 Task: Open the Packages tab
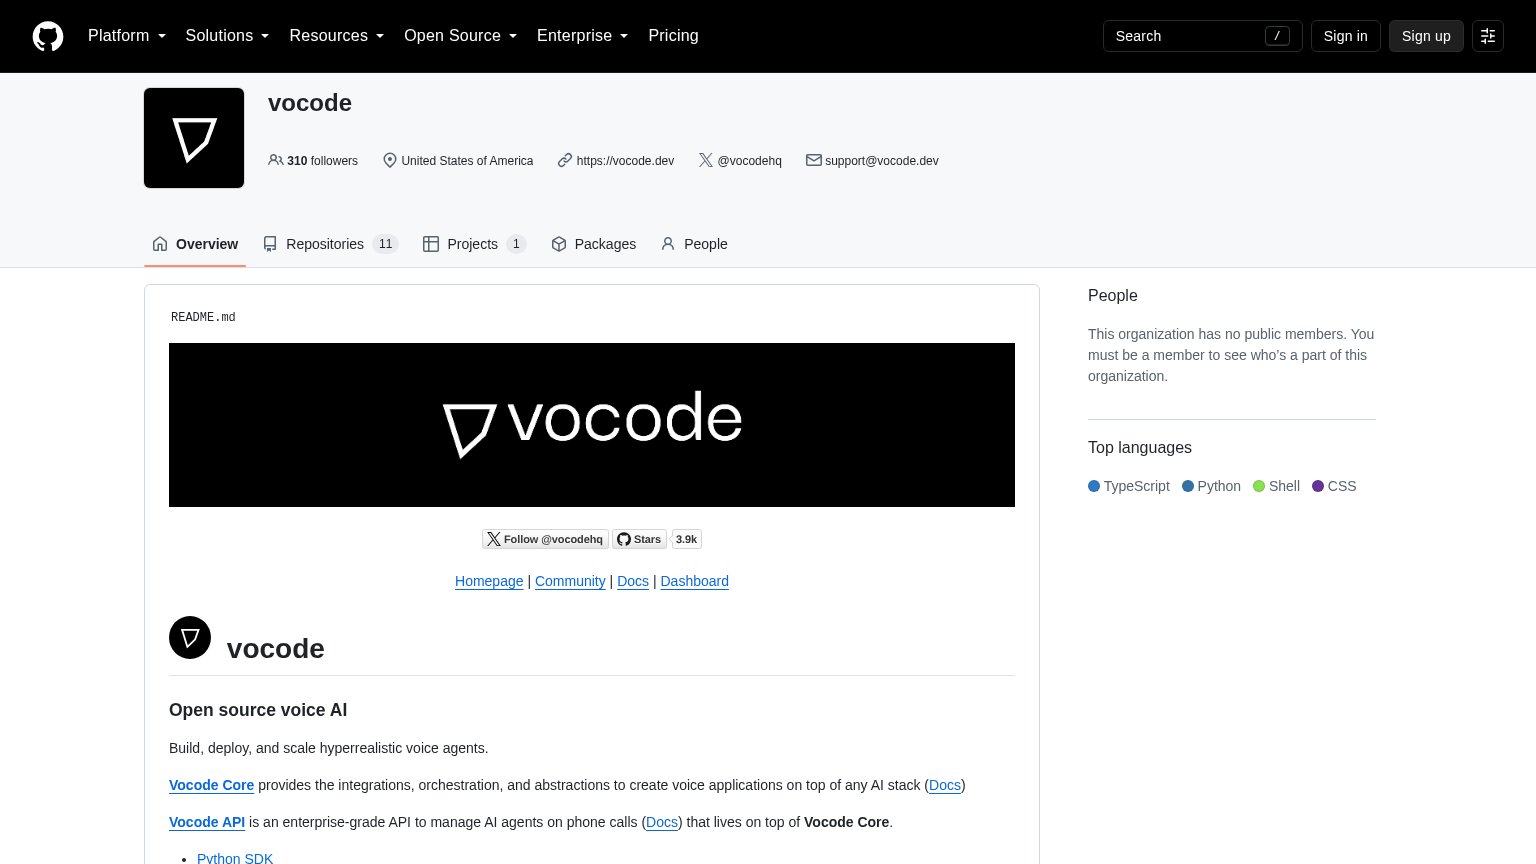pos(594,244)
